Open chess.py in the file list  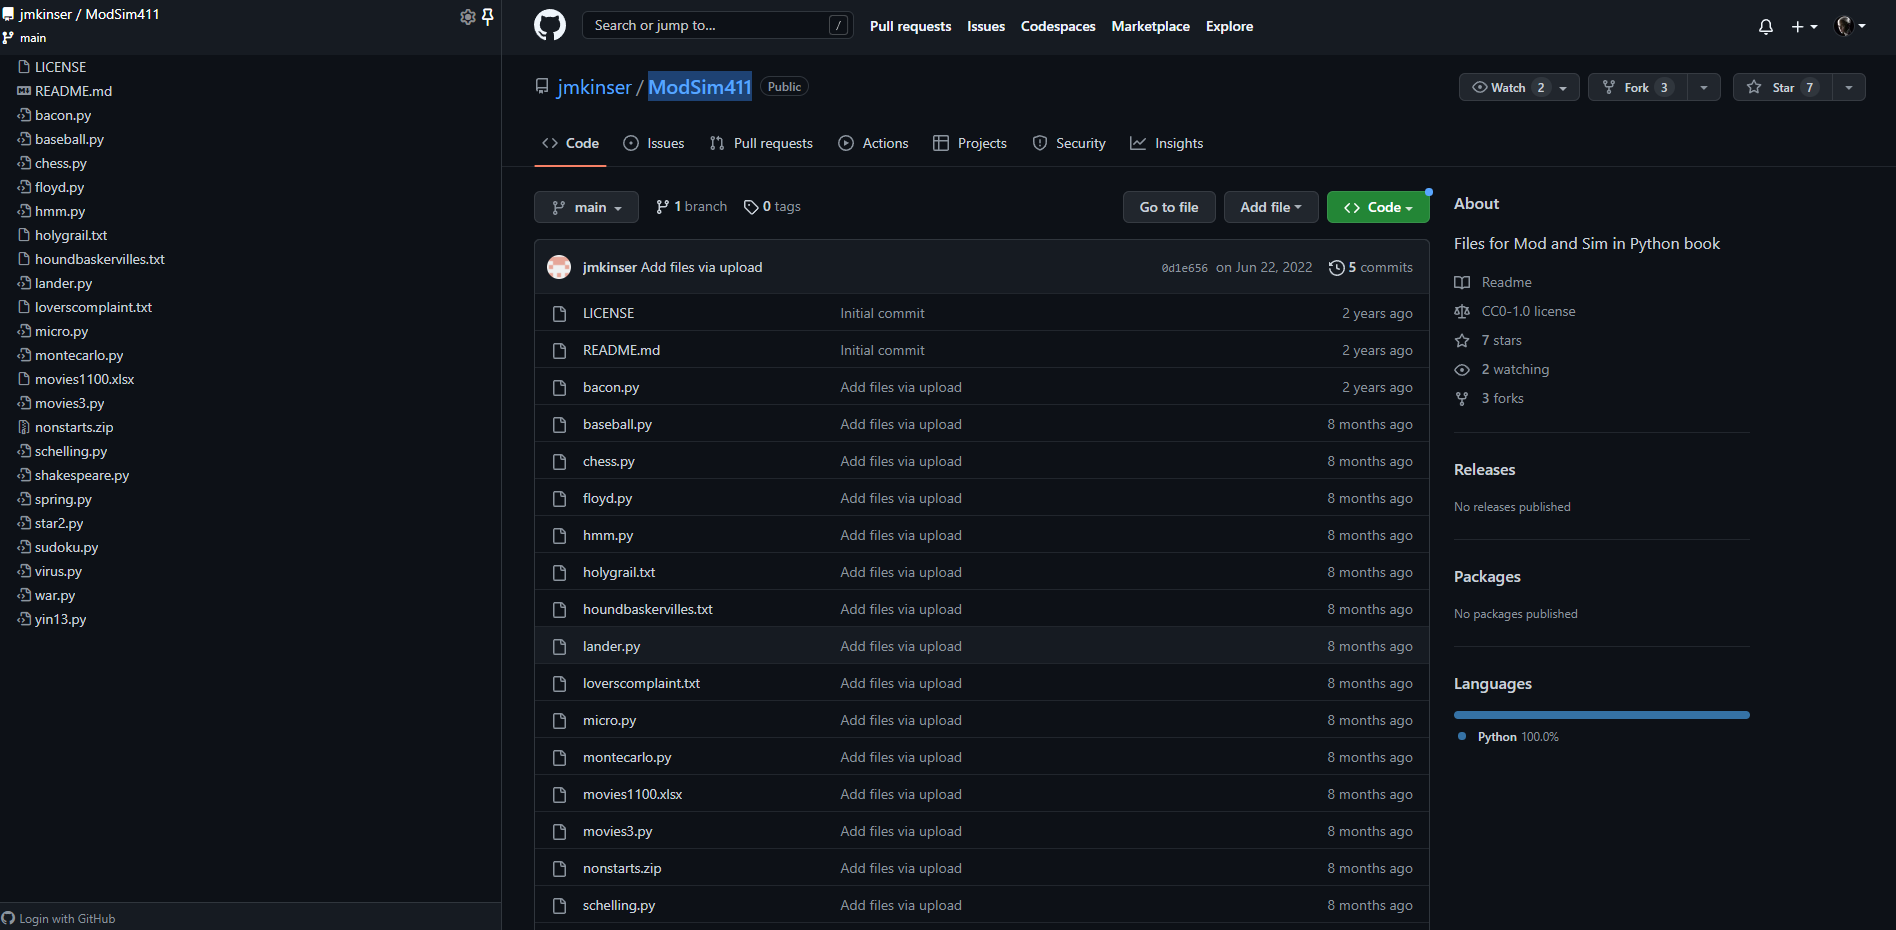point(609,461)
